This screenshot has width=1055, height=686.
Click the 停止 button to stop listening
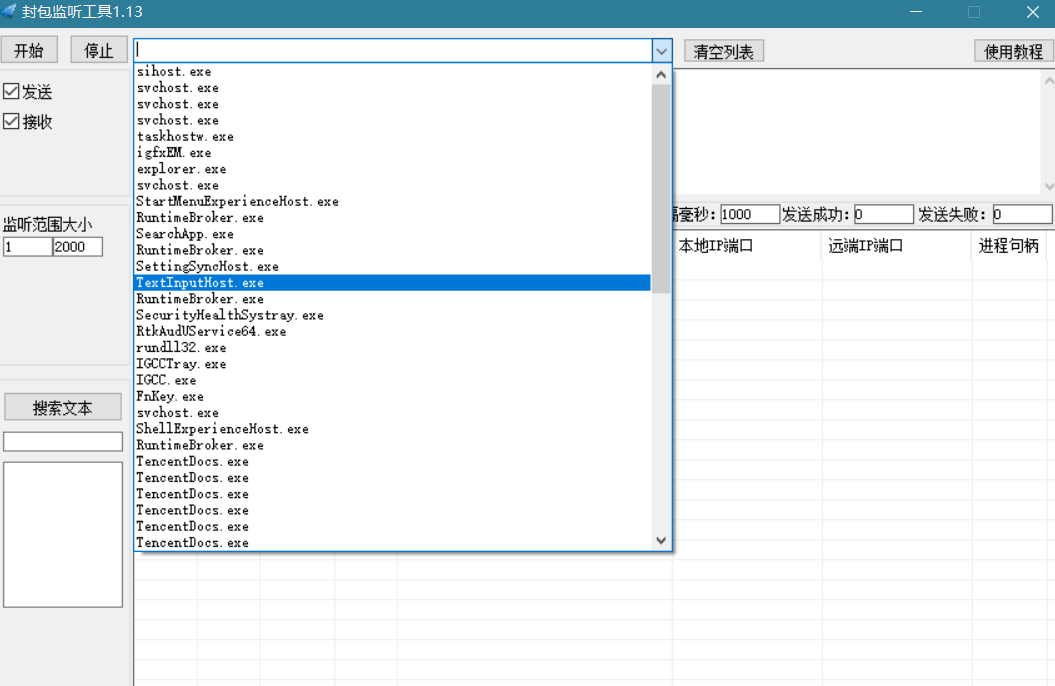(x=98, y=49)
